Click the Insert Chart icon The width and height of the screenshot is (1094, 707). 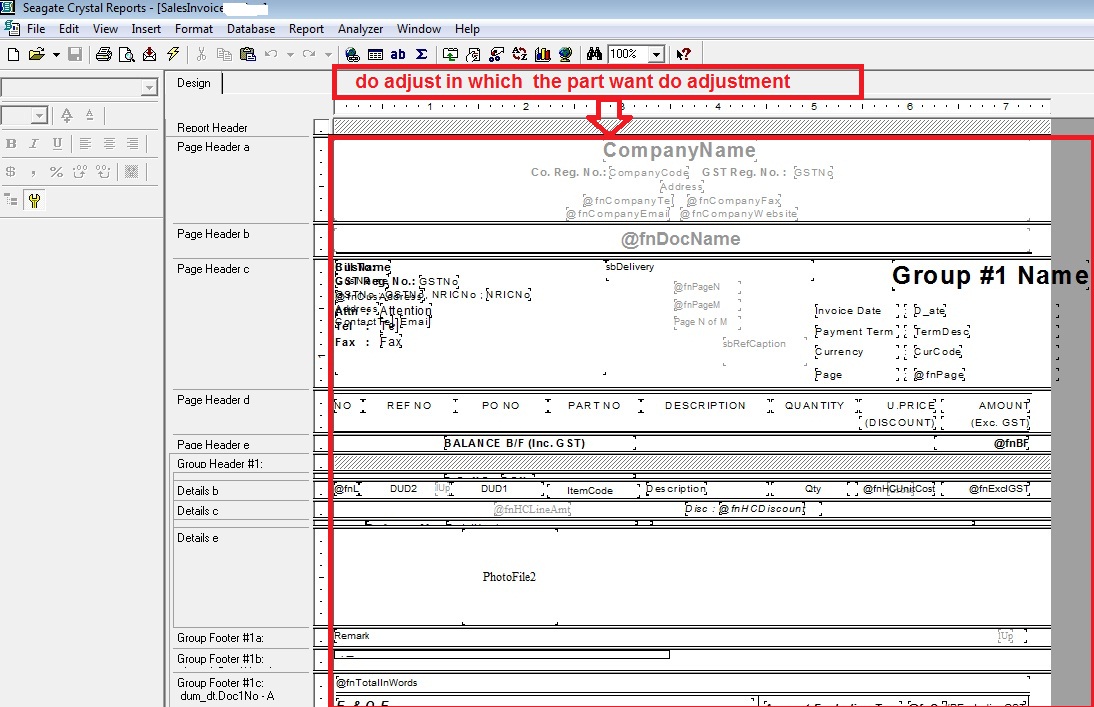[x=543, y=54]
